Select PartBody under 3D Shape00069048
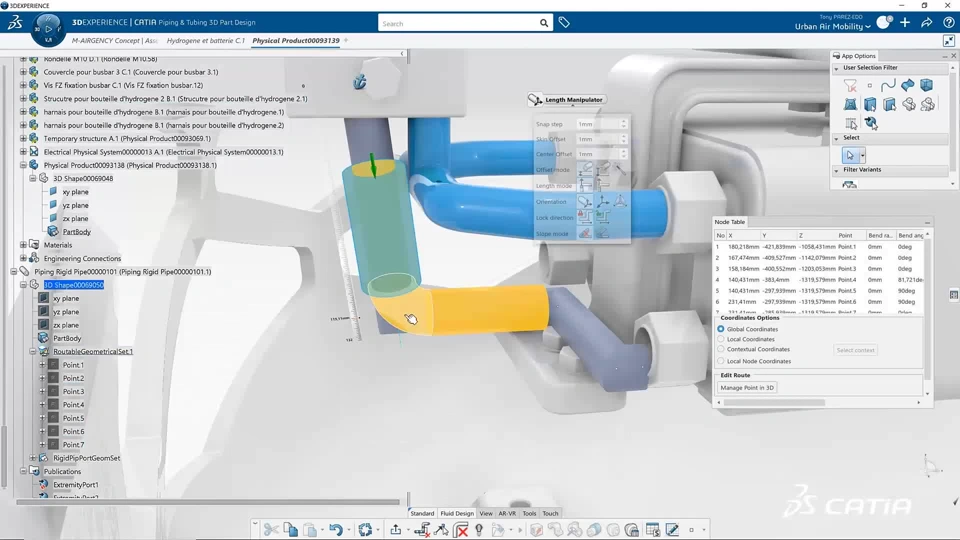 point(77,231)
